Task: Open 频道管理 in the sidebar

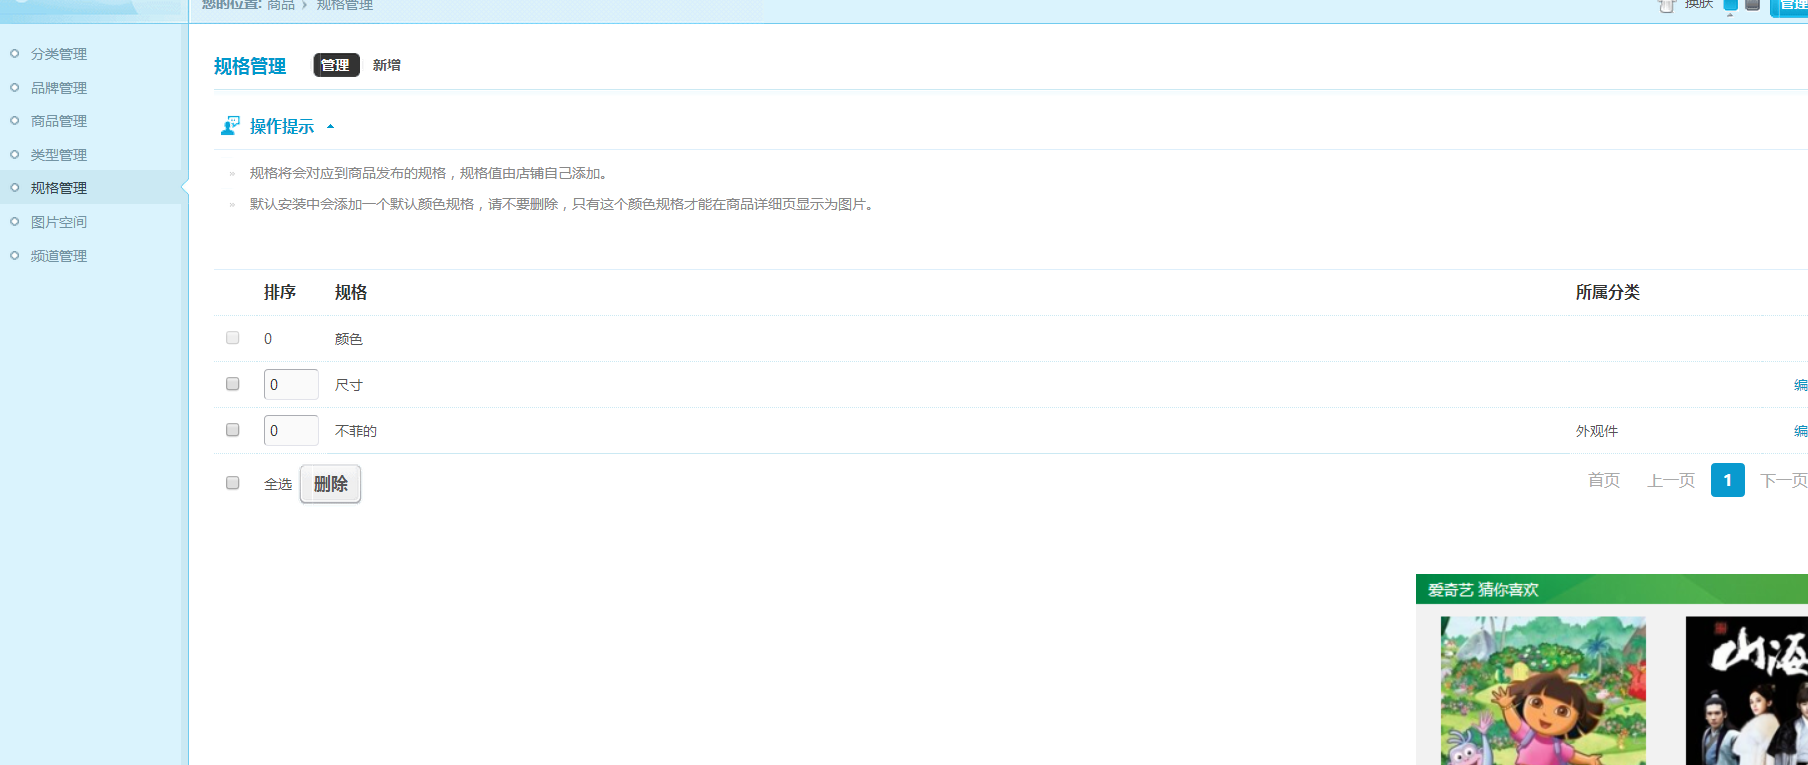Action: click(x=58, y=256)
